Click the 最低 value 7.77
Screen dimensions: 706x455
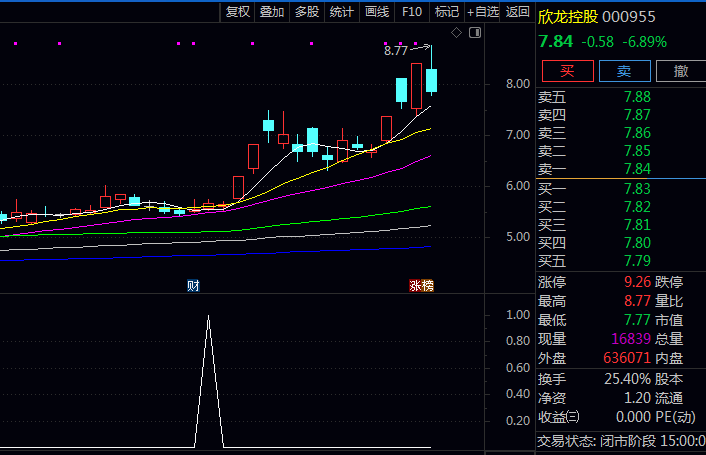pos(637,320)
